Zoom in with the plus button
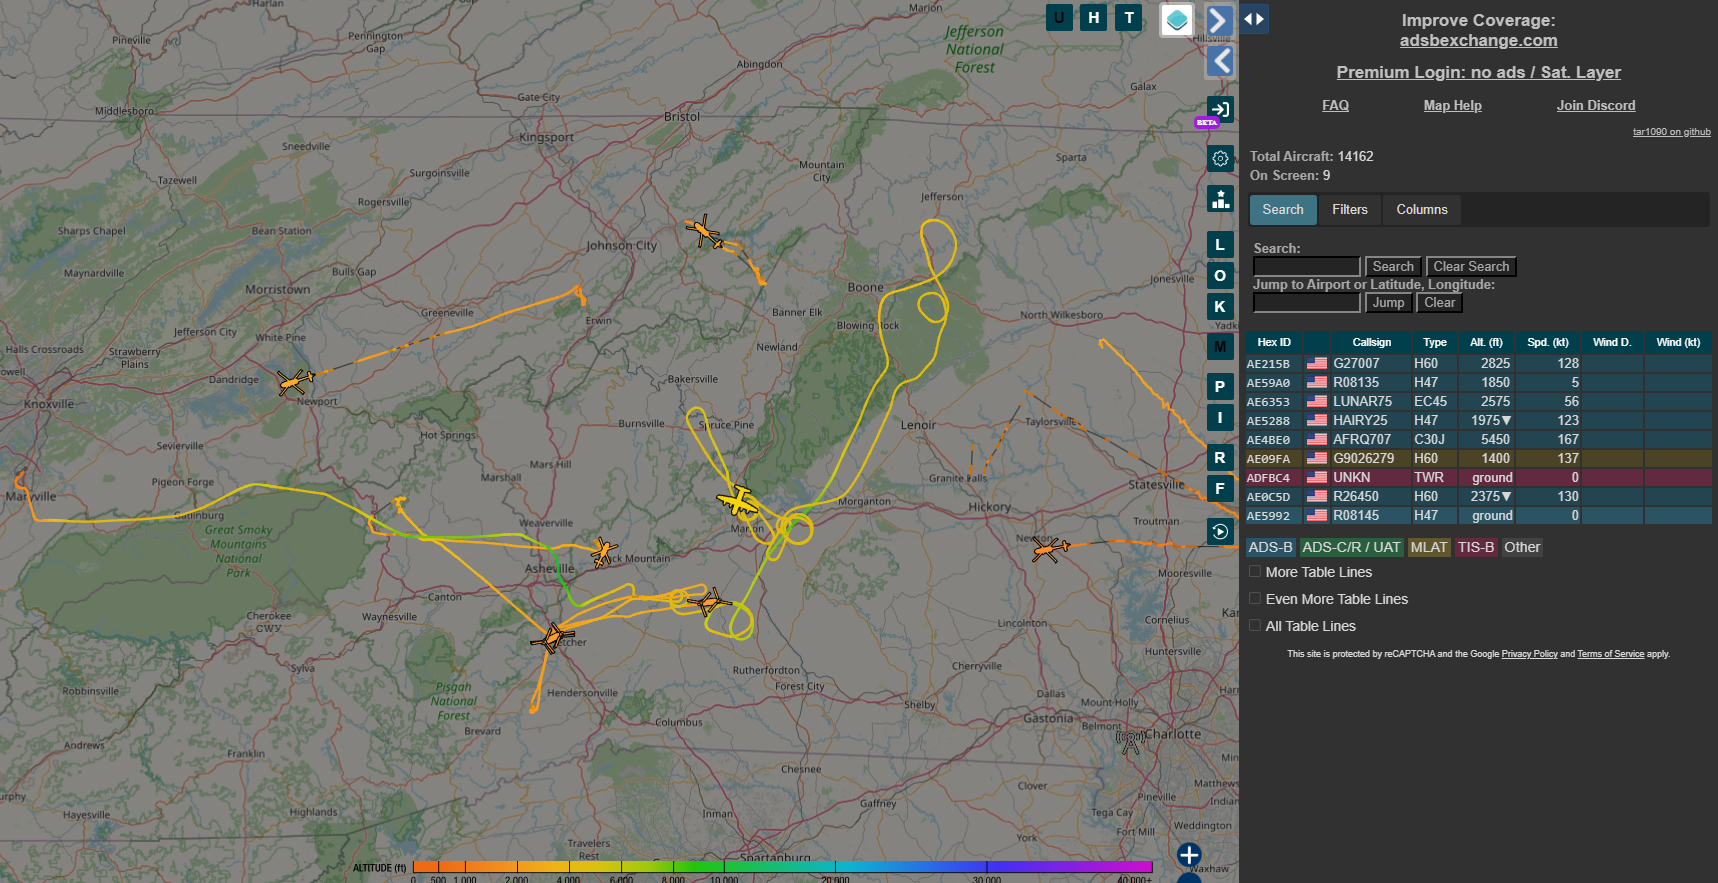 pos(1189,854)
